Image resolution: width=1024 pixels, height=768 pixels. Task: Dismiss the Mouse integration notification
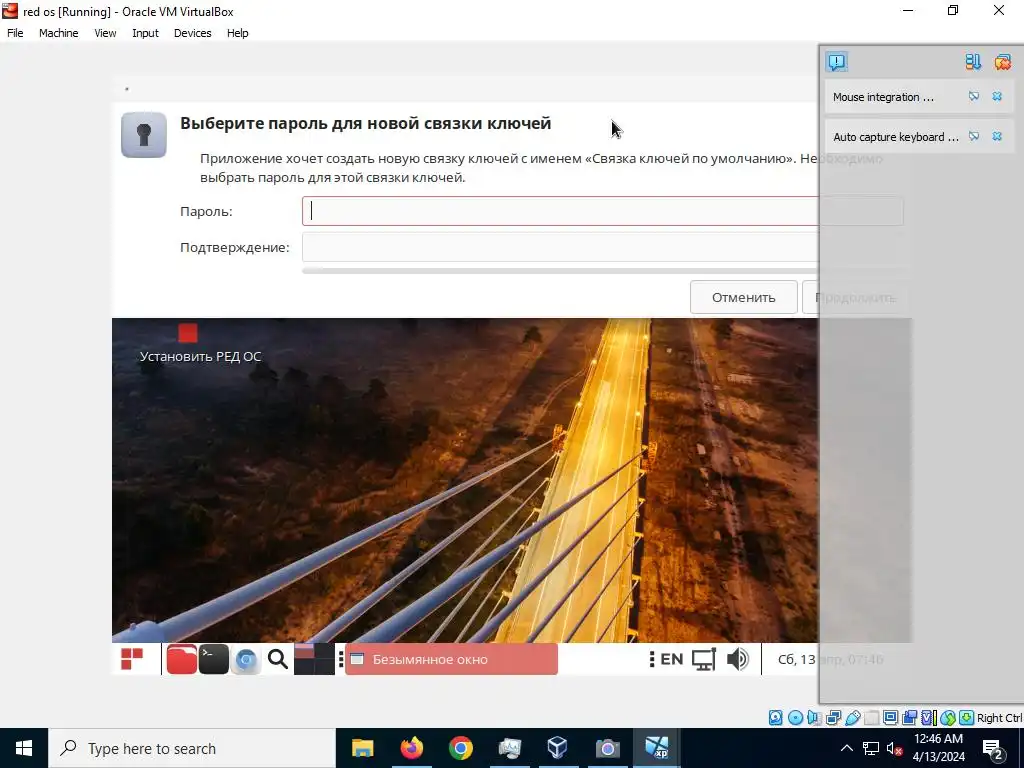coord(997,97)
